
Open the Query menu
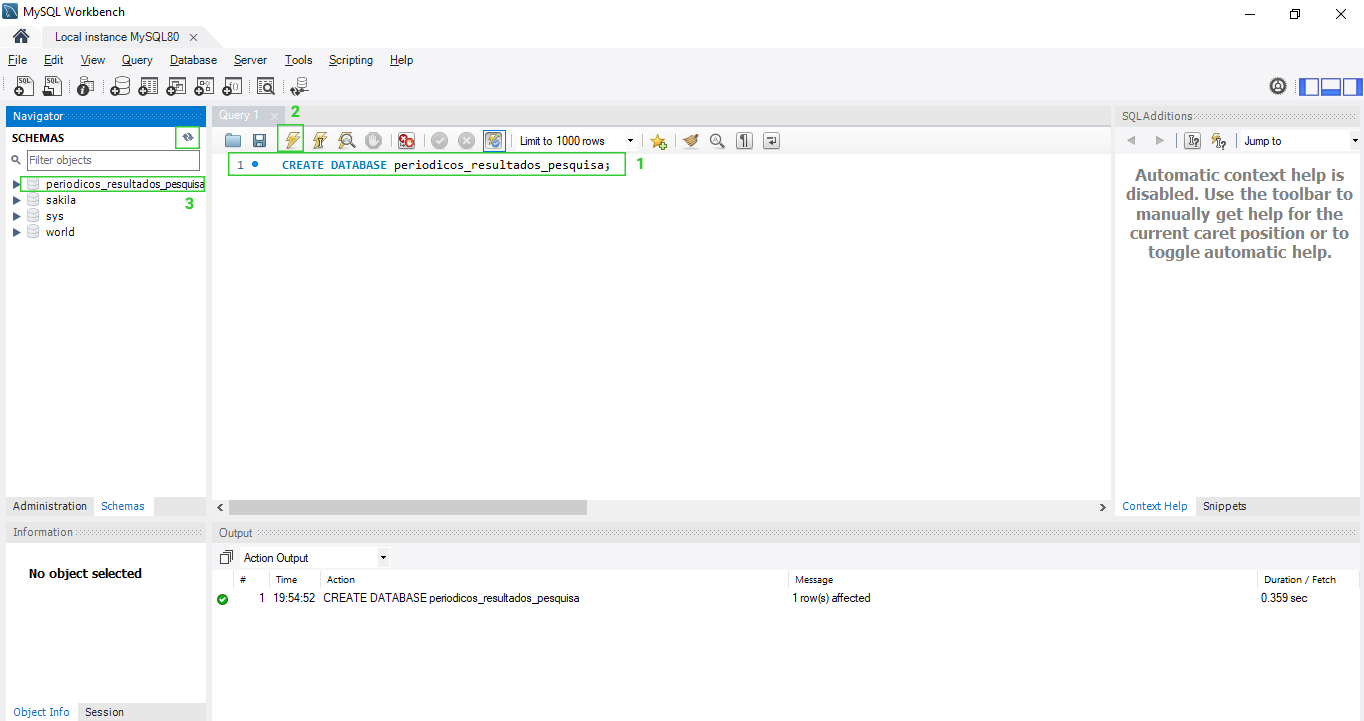(136, 60)
